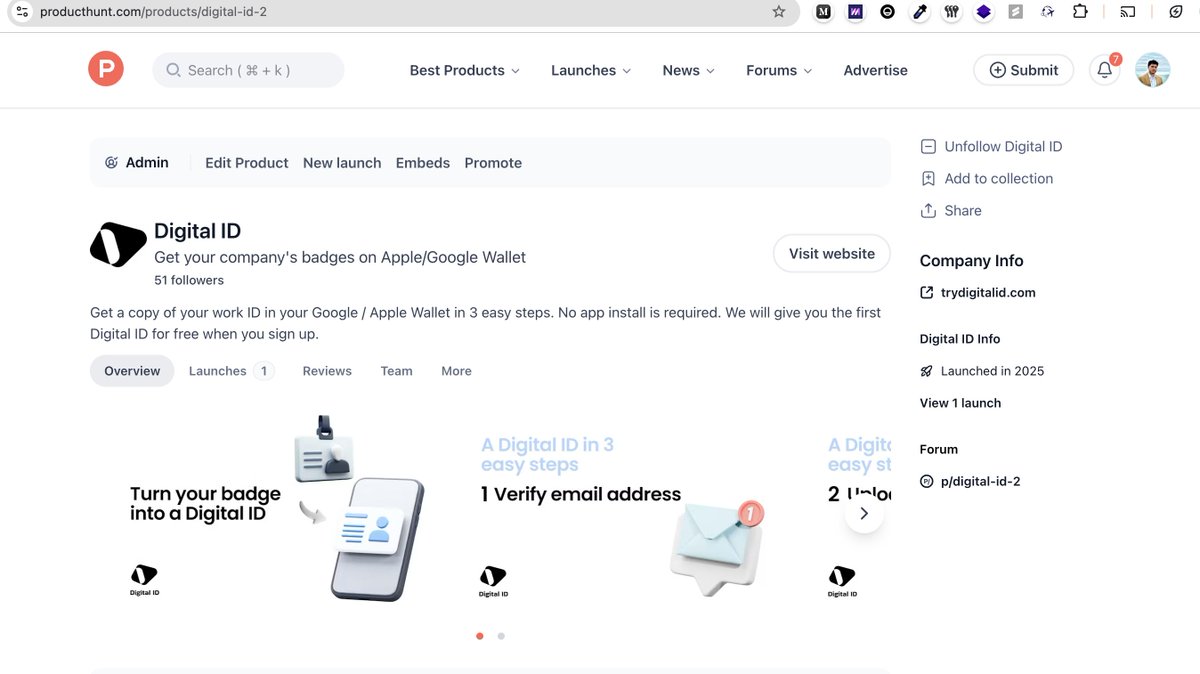Click the Medium extension icon
1200x674 pixels.
[x=823, y=12]
